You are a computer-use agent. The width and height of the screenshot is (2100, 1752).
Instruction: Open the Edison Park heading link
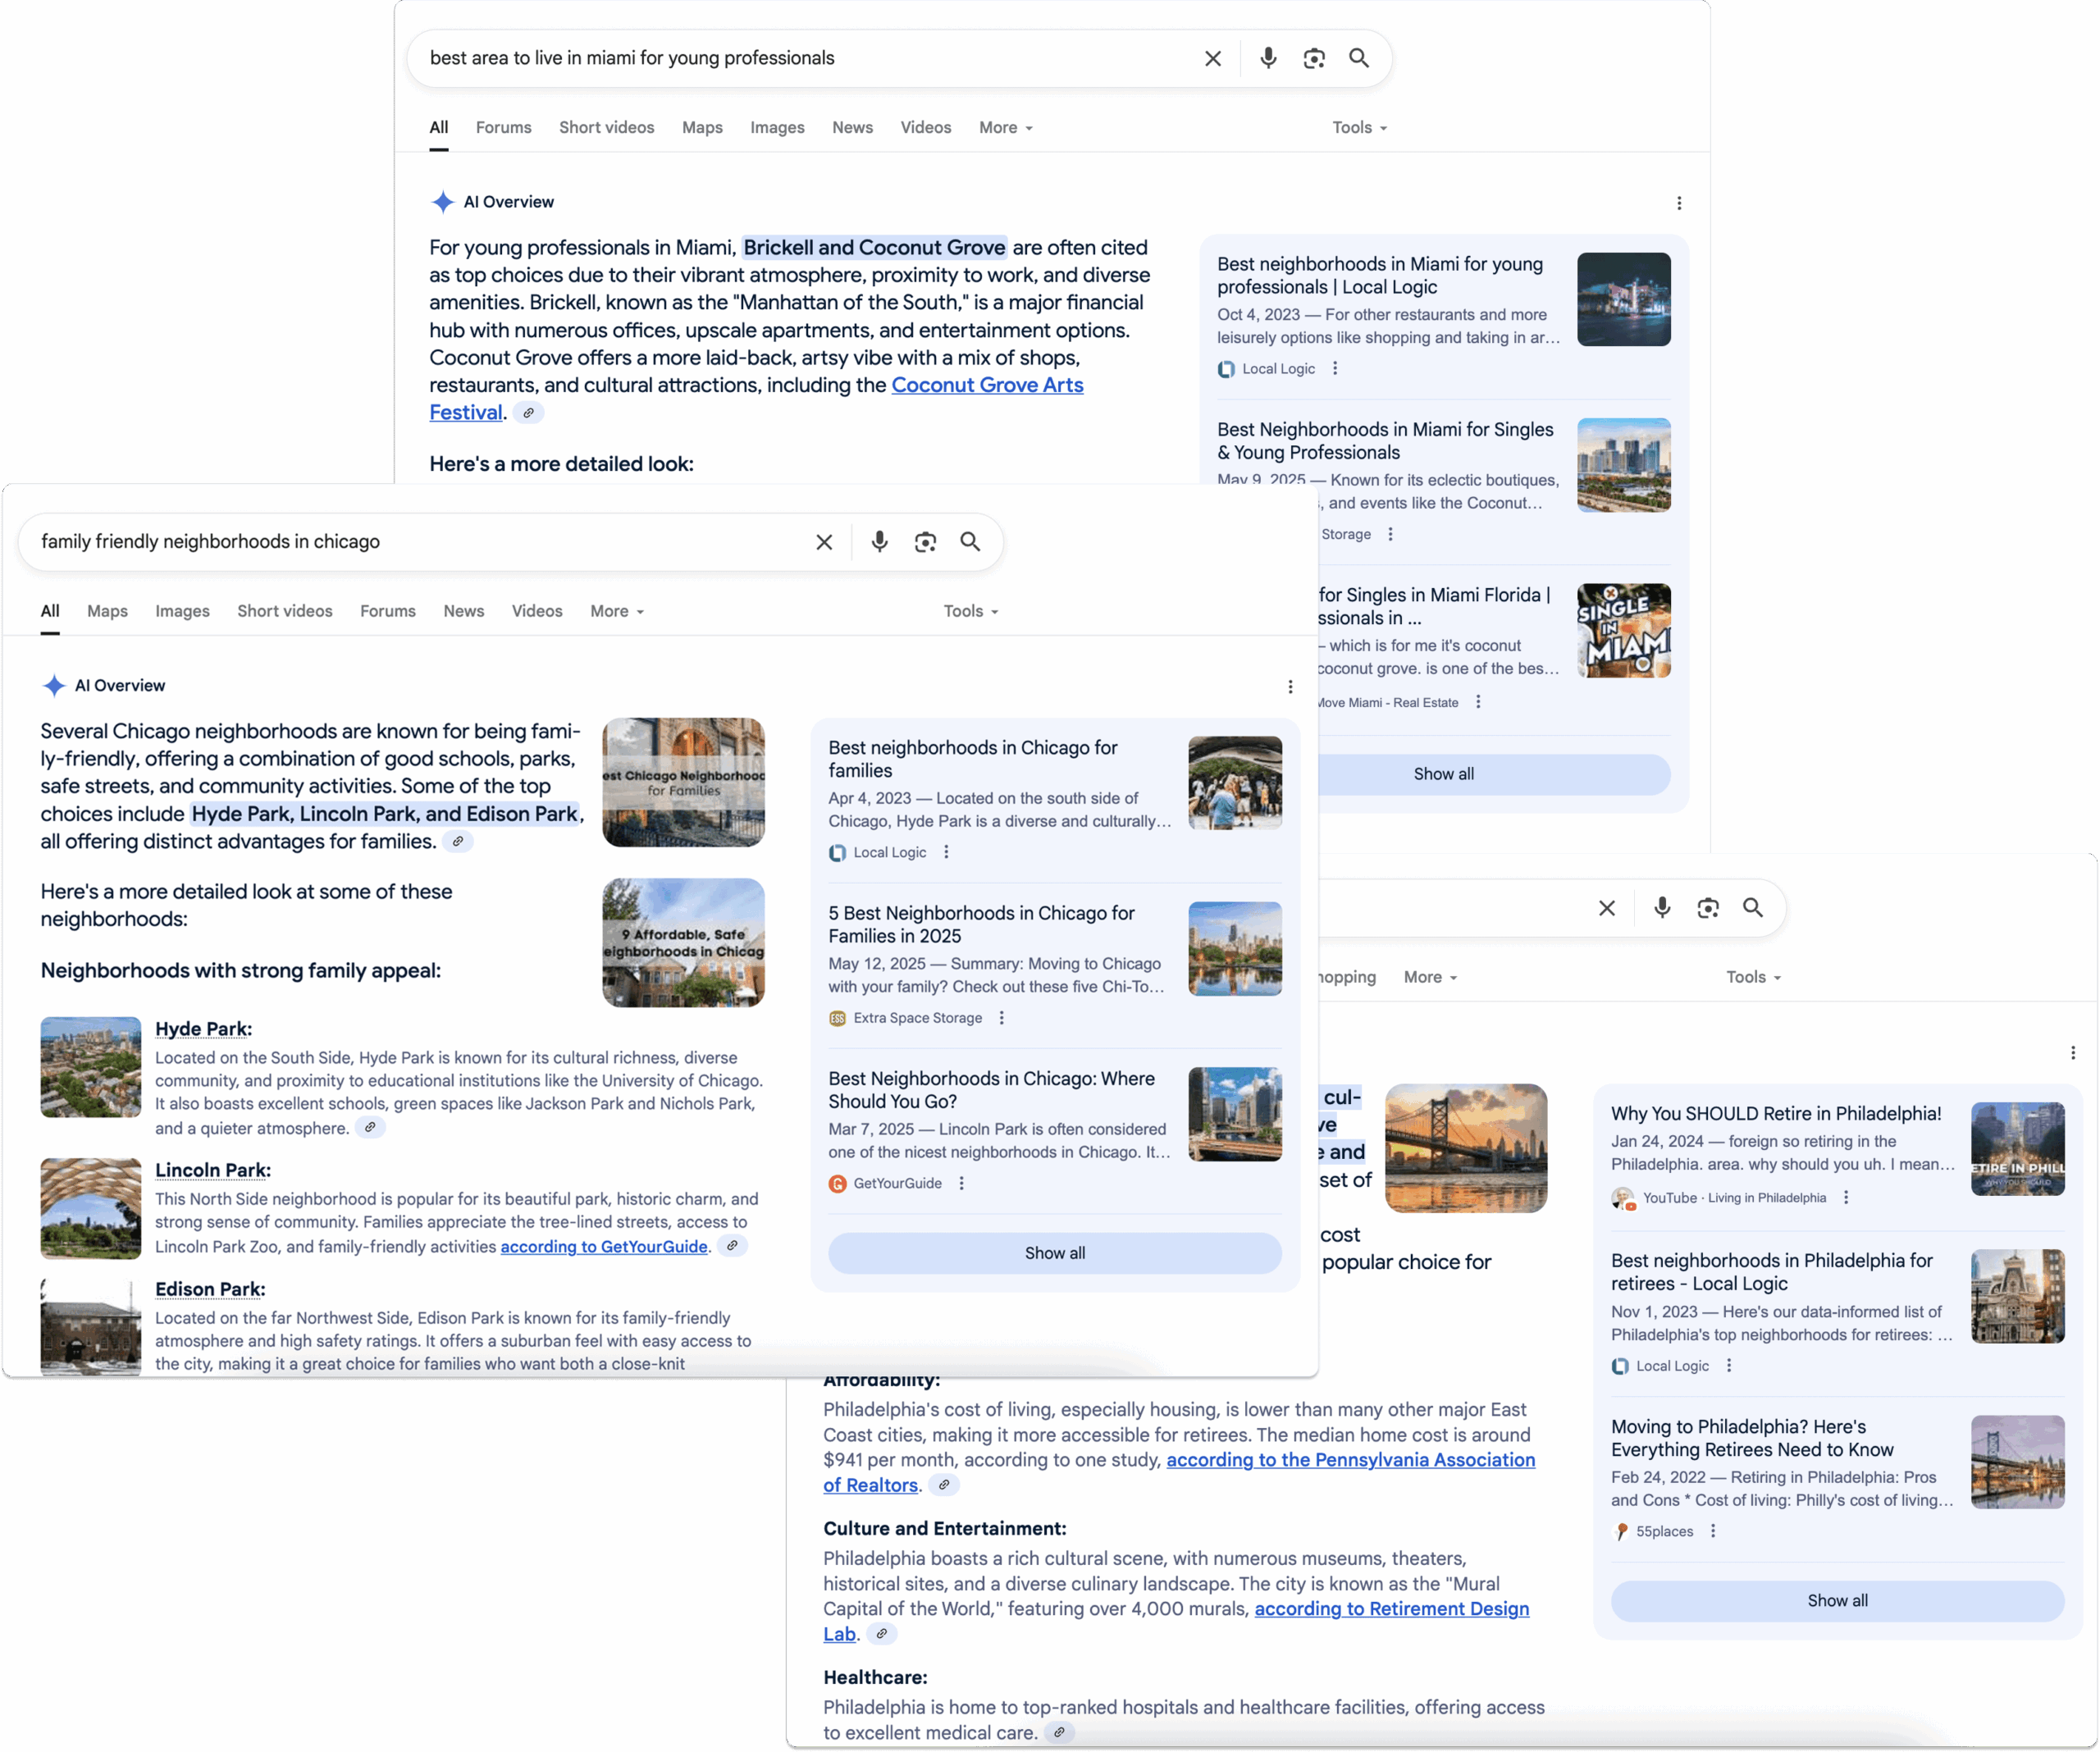click(x=210, y=1289)
